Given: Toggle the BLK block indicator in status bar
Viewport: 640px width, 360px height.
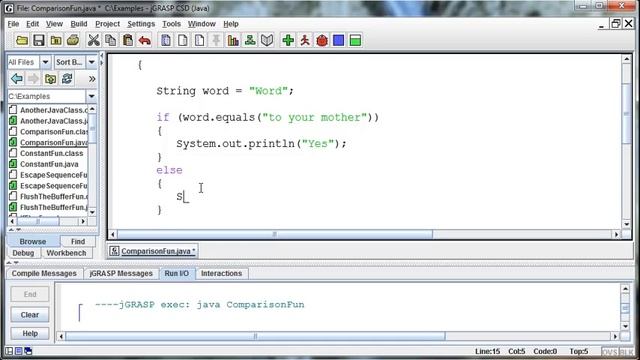Looking at the screenshot, I should coord(627,351).
